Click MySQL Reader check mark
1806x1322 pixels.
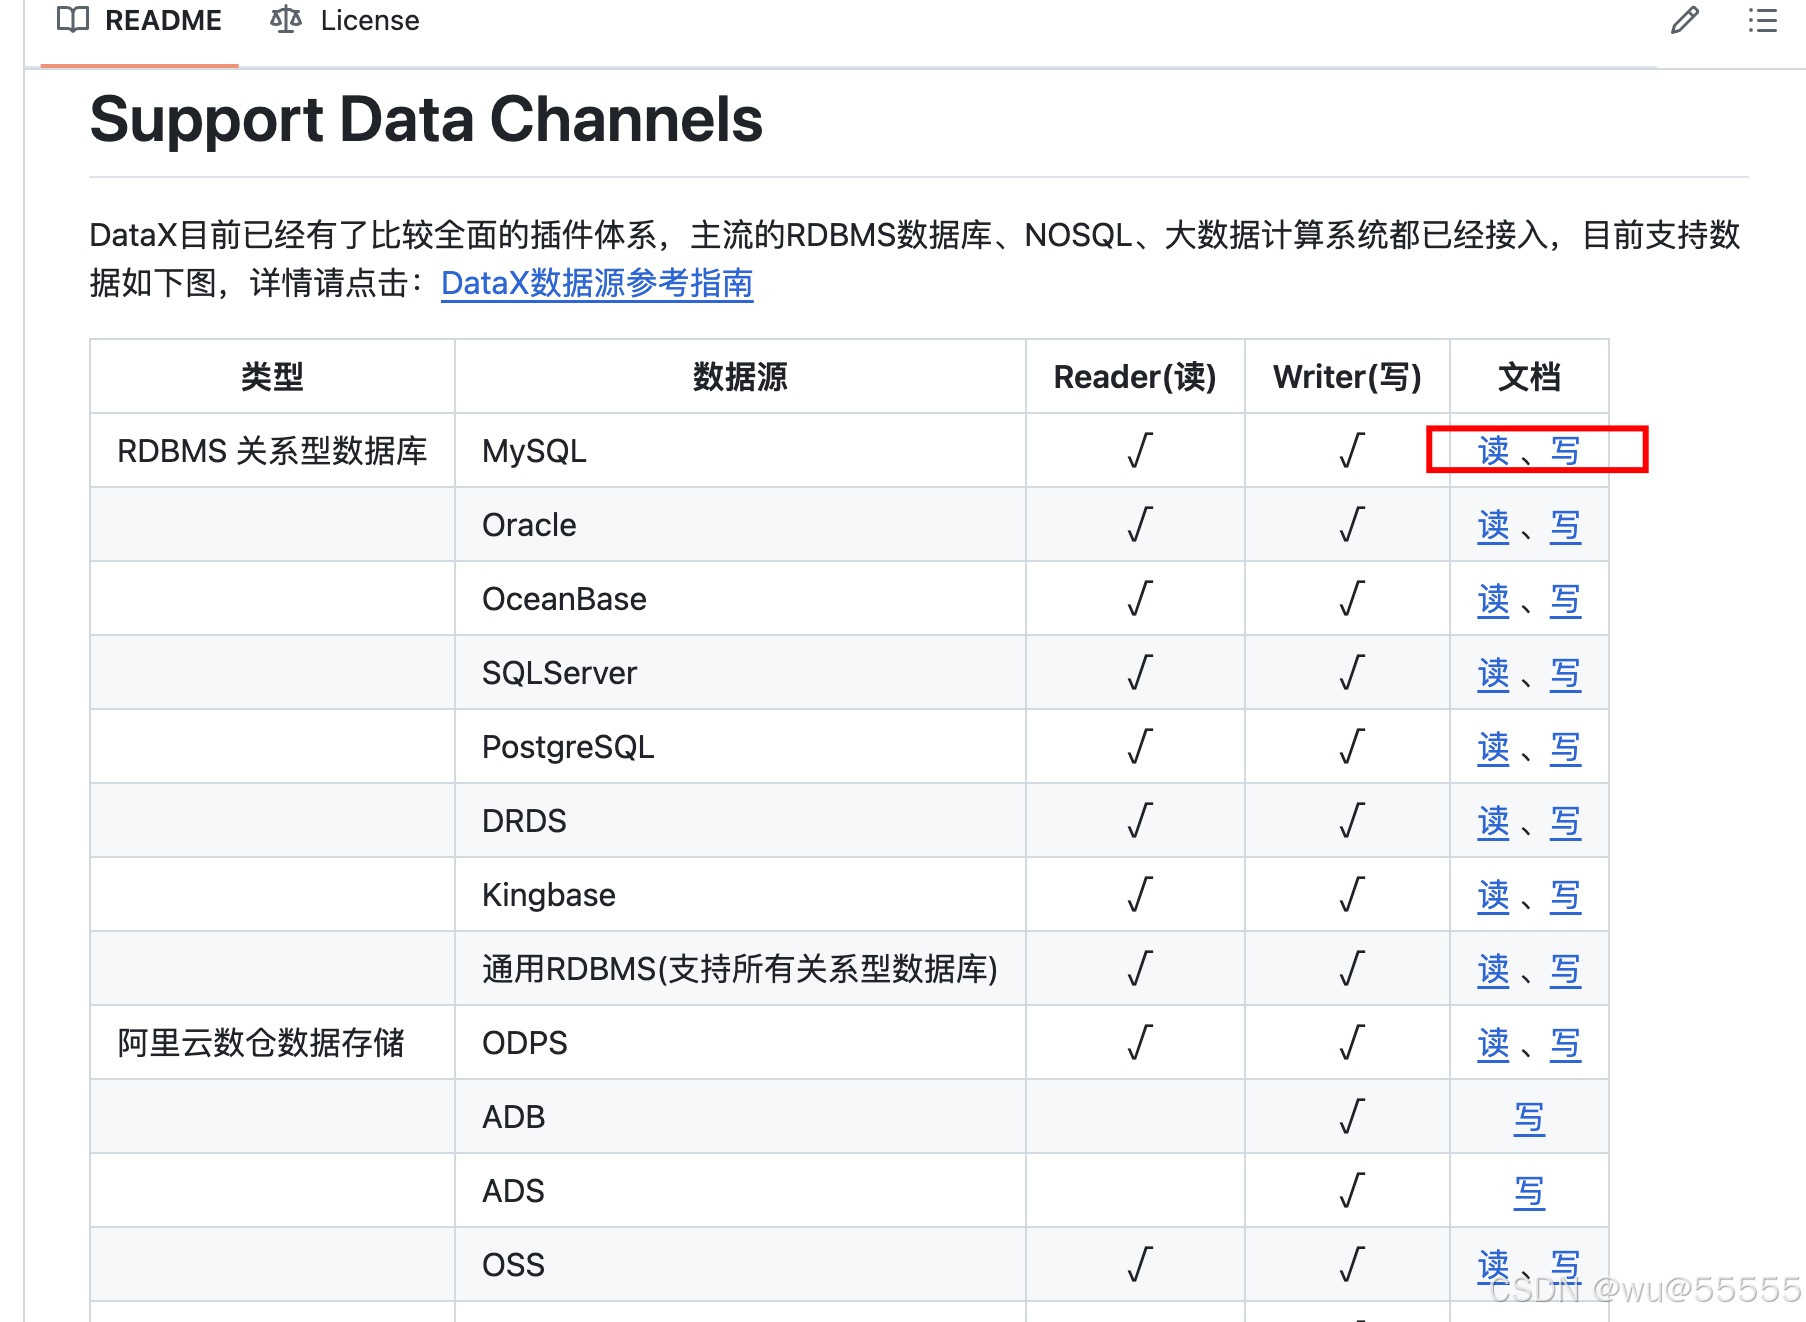pyautogui.click(x=1140, y=450)
